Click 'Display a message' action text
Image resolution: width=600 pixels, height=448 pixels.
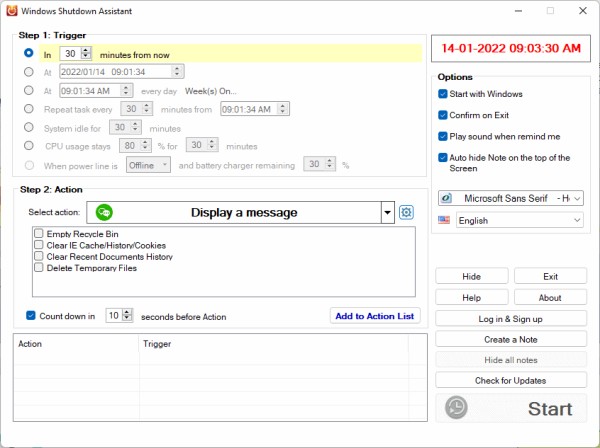[x=244, y=212]
